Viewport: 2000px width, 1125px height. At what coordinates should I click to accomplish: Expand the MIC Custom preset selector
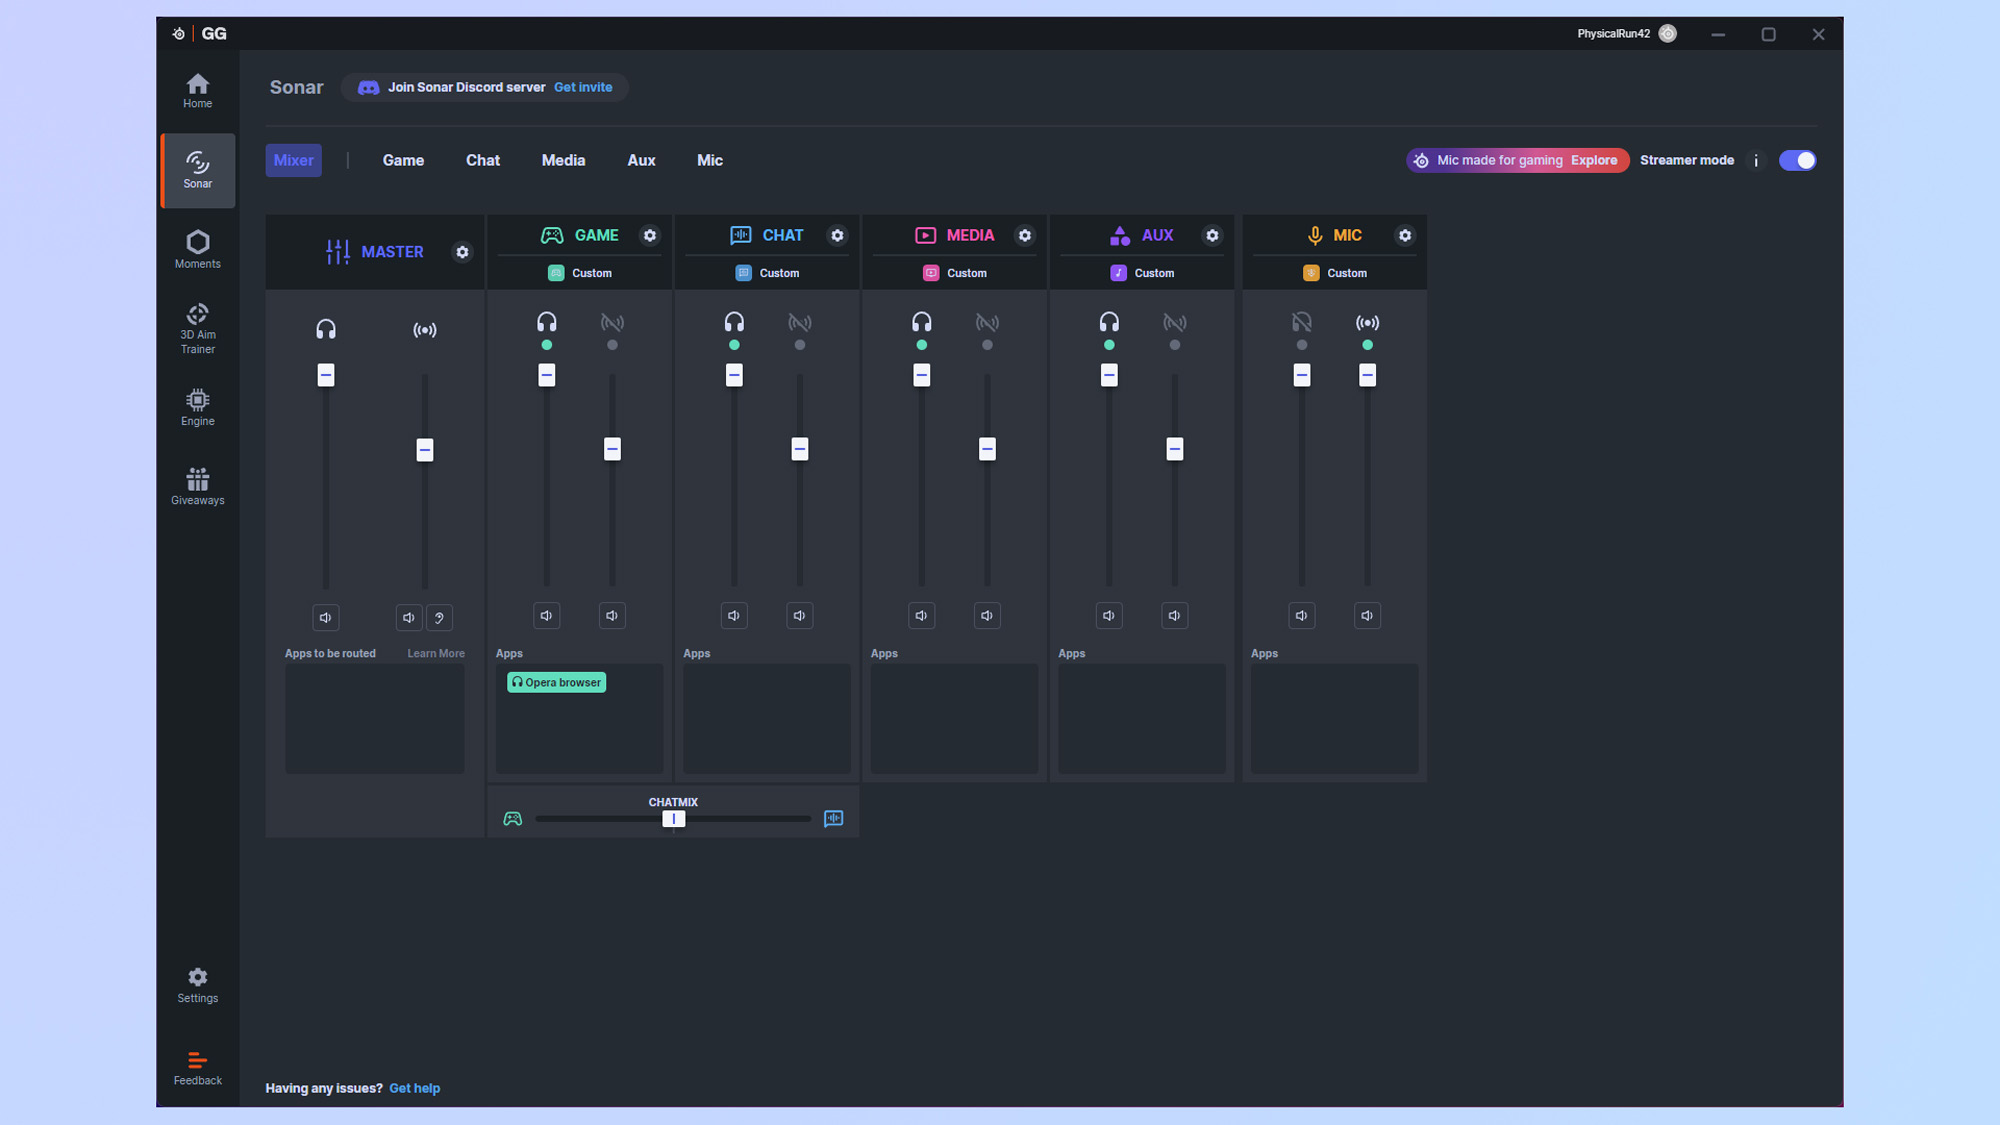pos(1335,273)
